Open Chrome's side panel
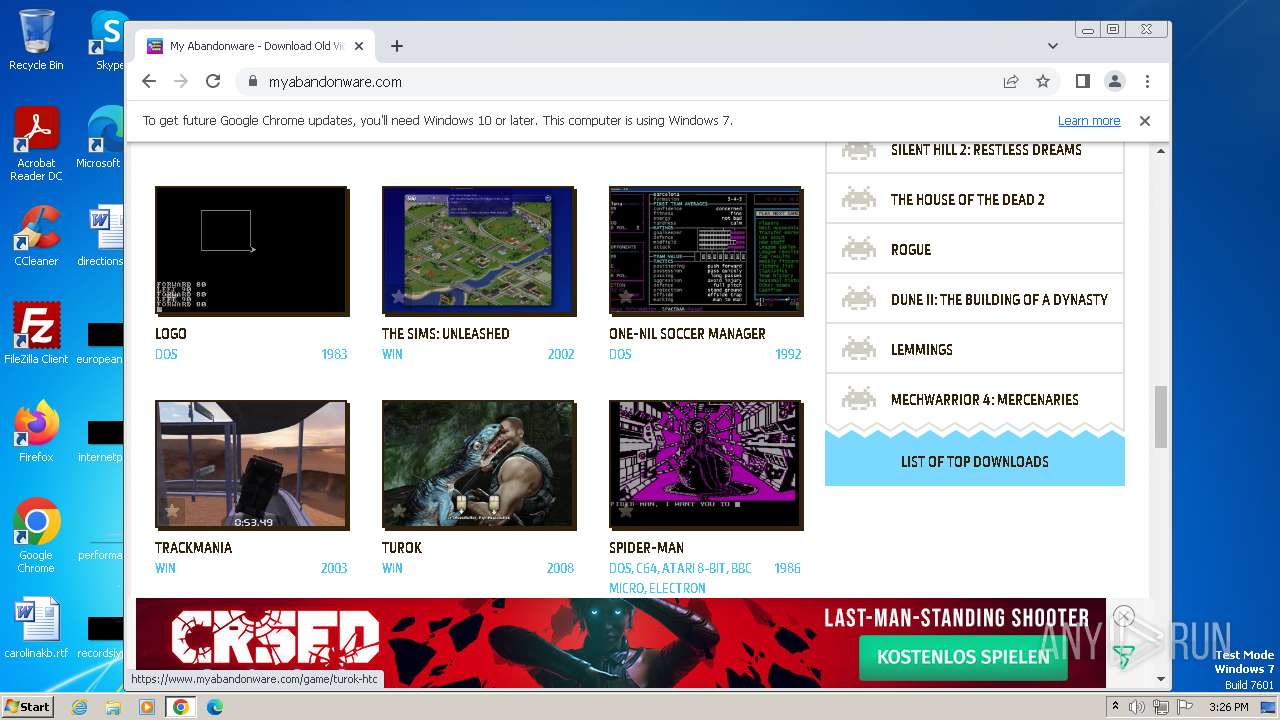1280x720 pixels. [x=1082, y=82]
